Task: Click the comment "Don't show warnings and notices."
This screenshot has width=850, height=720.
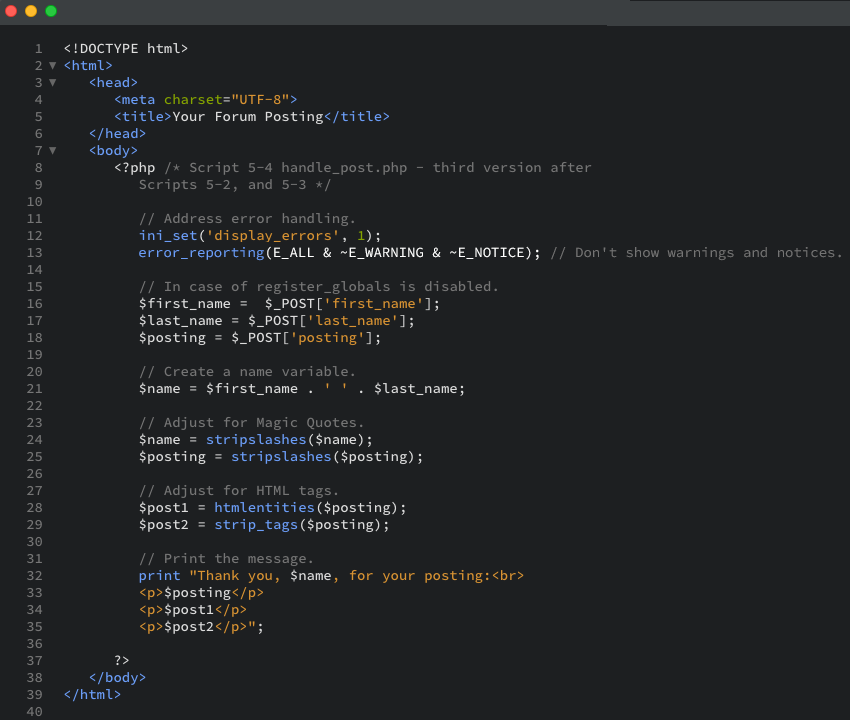Action: point(708,253)
